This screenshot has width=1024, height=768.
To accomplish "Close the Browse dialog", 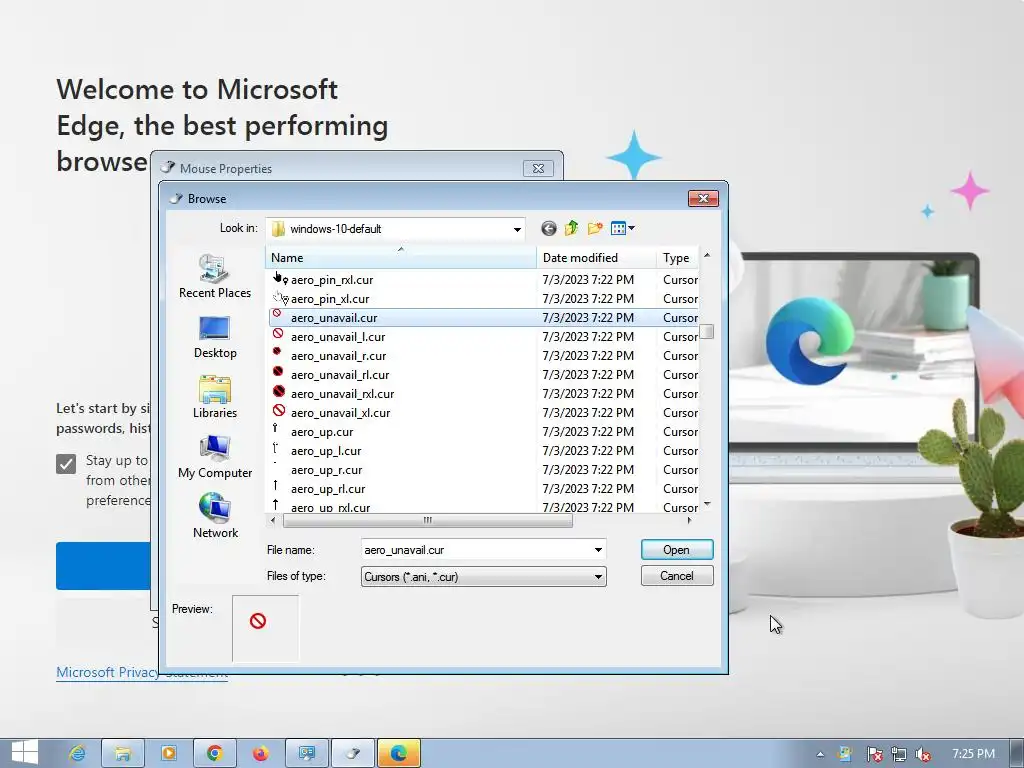I will (703, 198).
